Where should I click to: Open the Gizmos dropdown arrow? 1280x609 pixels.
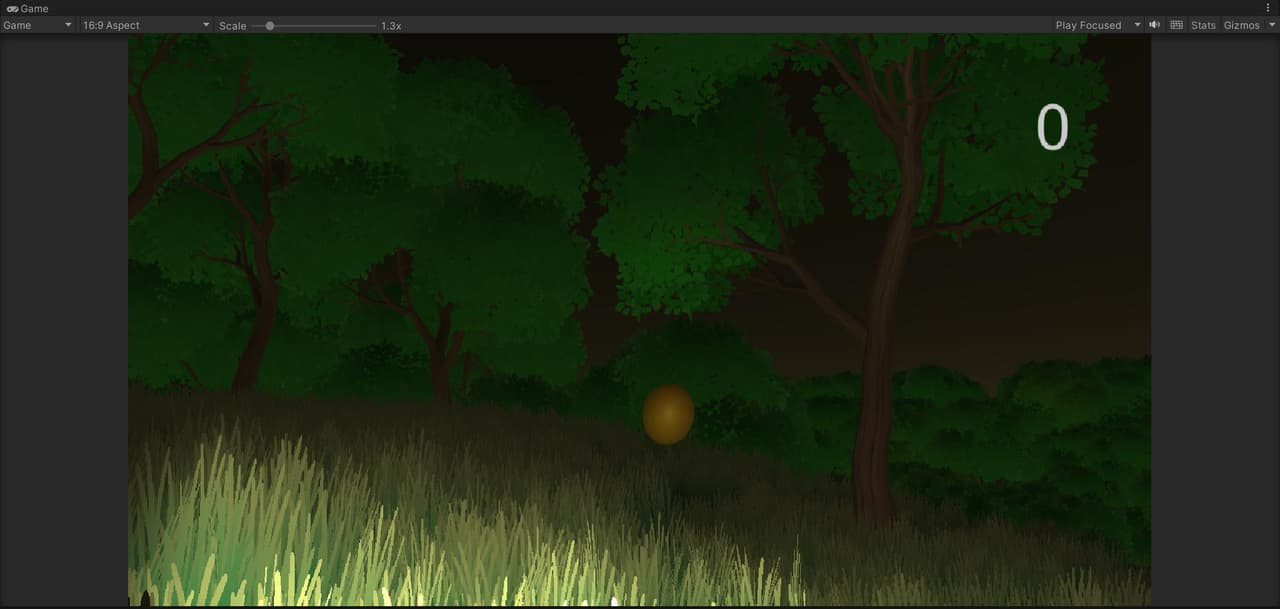pos(1271,25)
